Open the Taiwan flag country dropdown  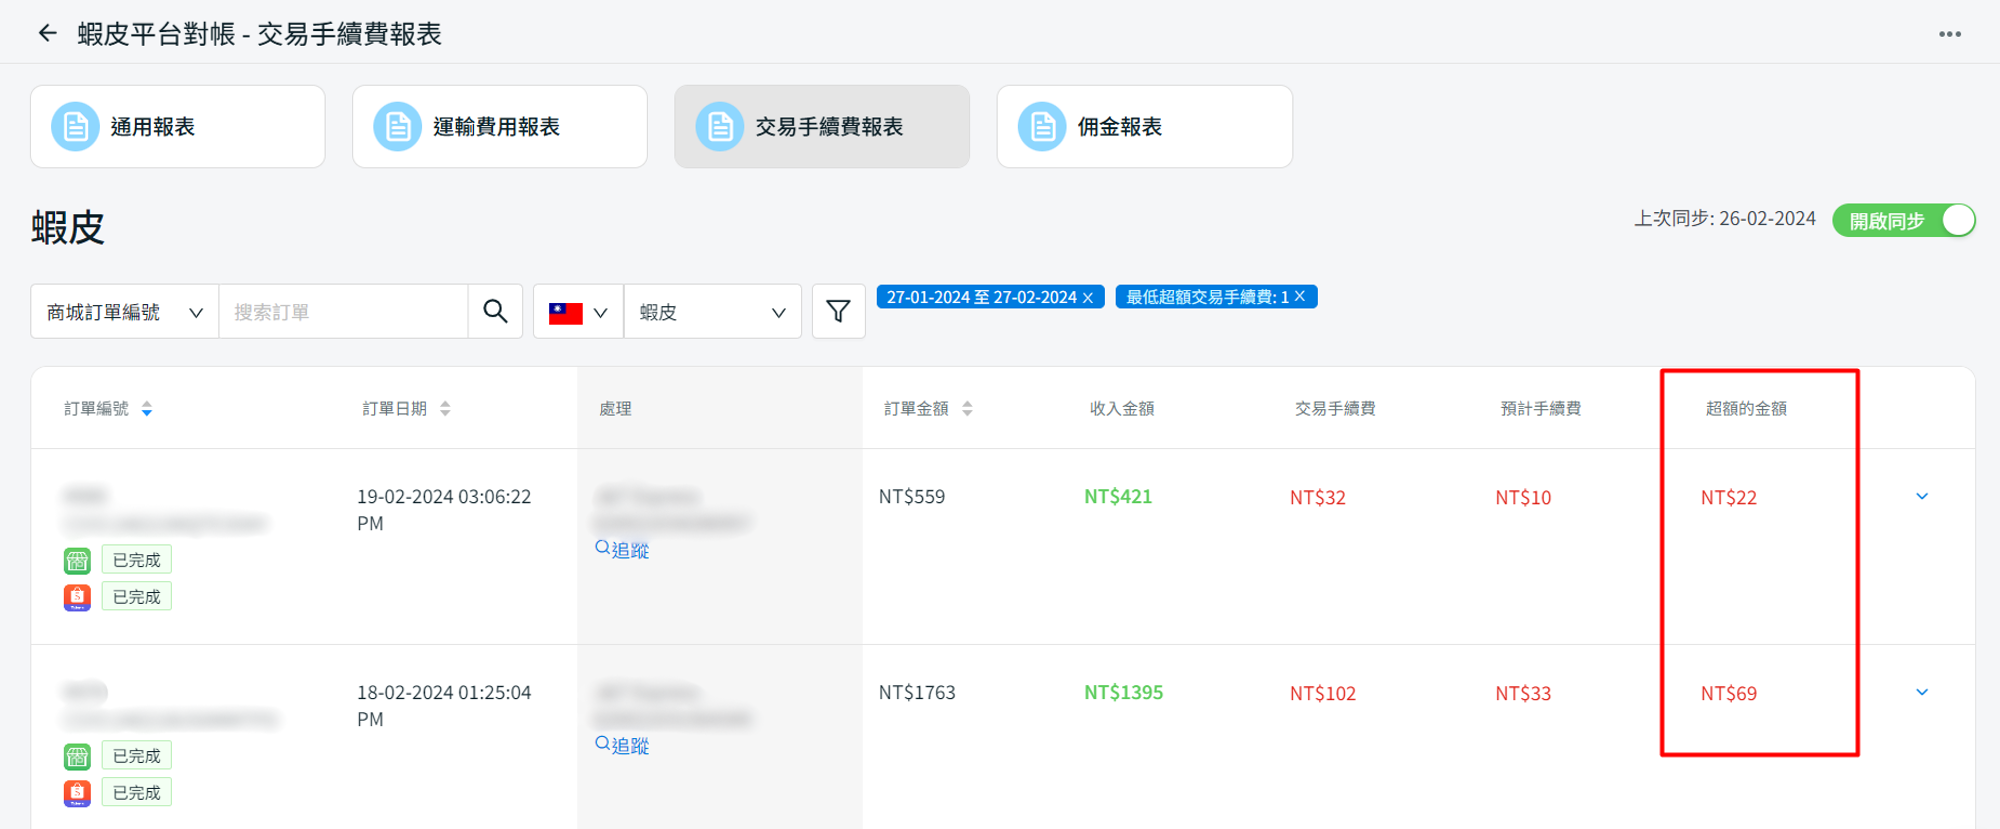point(578,312)
